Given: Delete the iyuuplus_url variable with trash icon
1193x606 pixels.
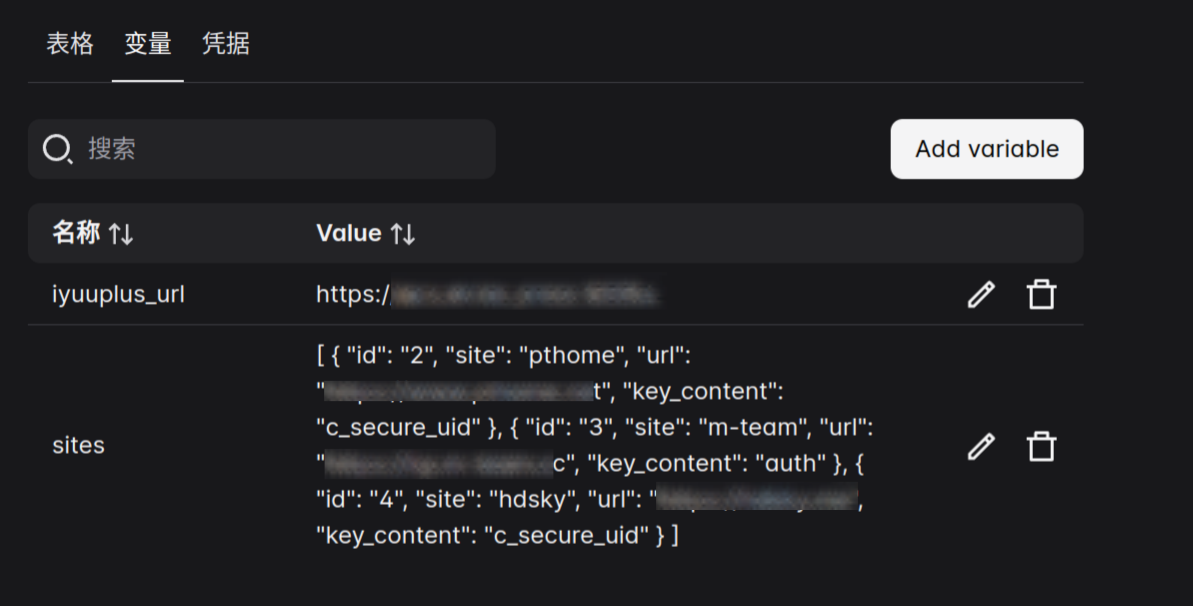Looking at the screenshot, I should pos(1042,295).
